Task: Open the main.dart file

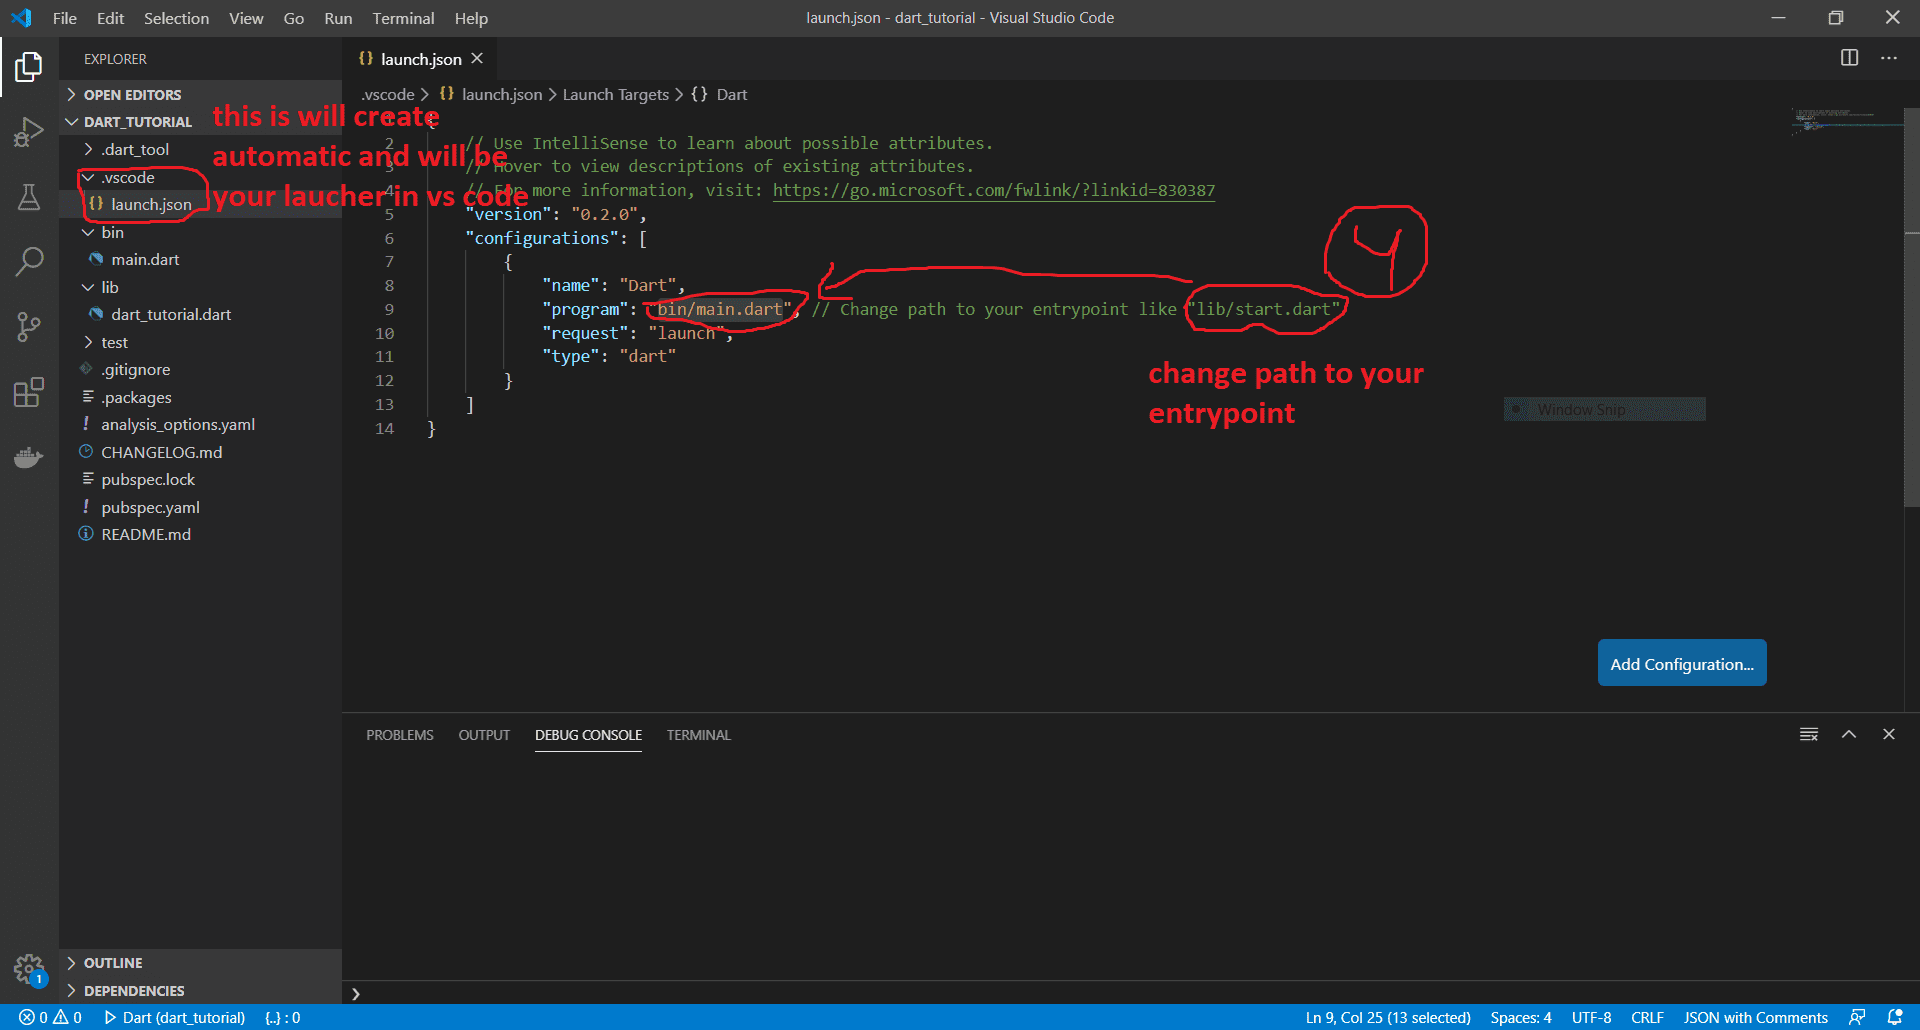Action: (x=145, y=258)
